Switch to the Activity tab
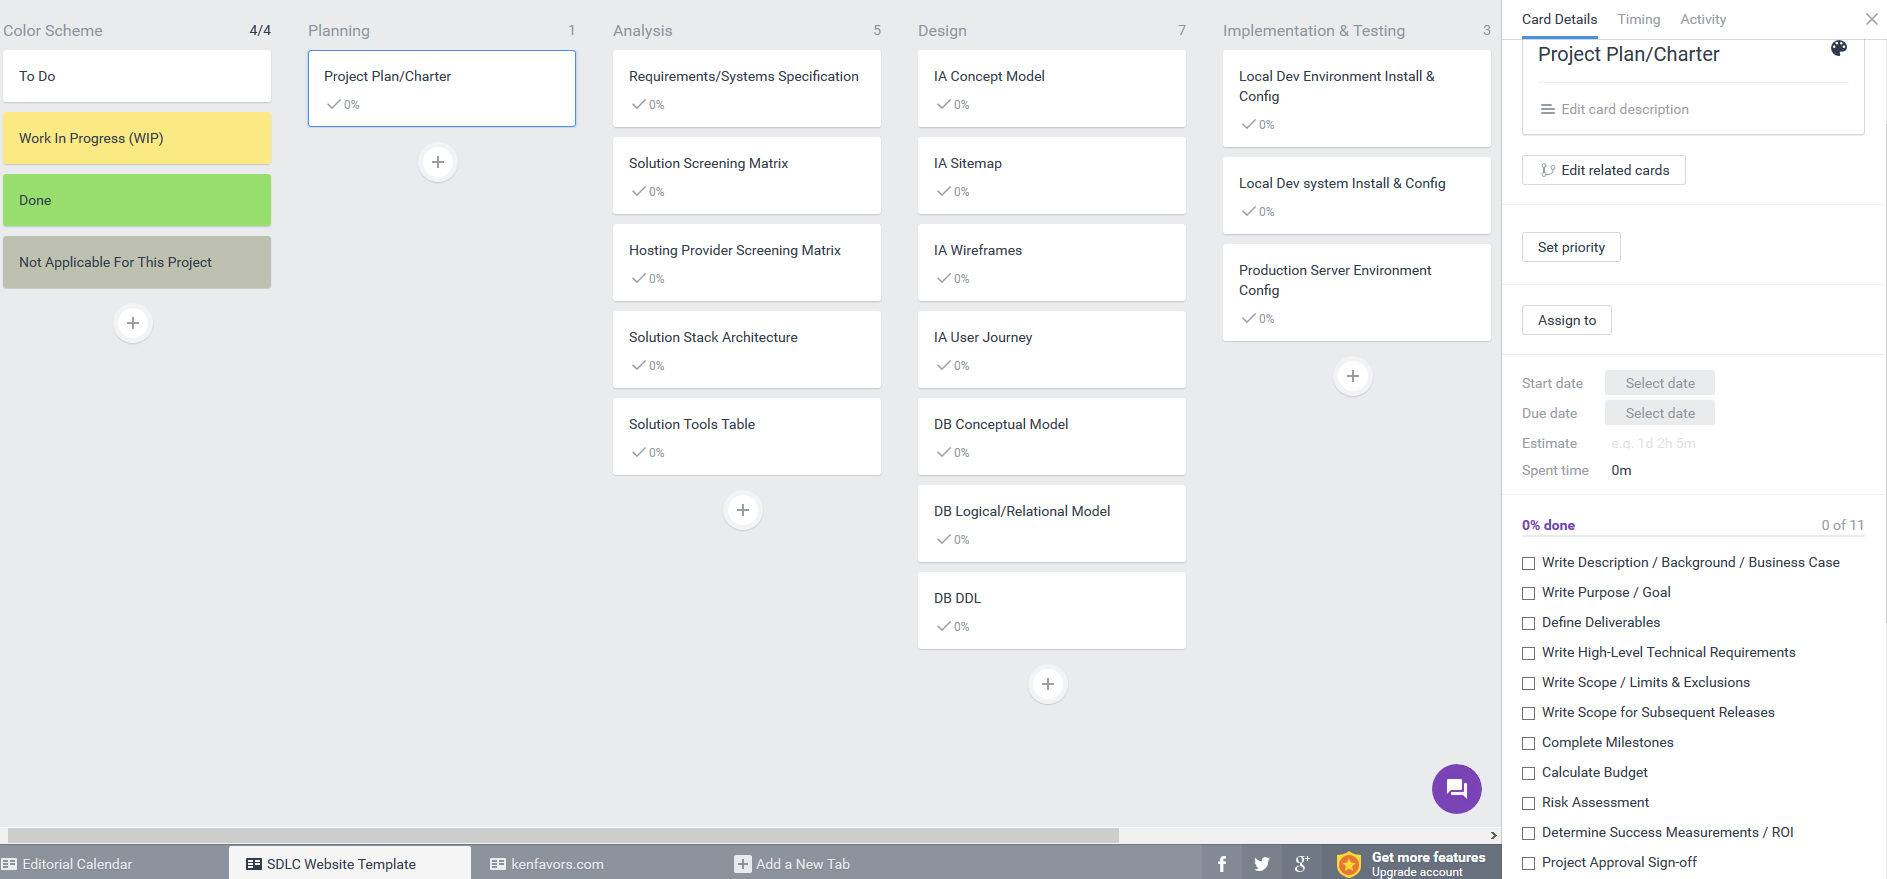Image resolution: width=1887 pixels, height=879 pixels. point(1703,19)
